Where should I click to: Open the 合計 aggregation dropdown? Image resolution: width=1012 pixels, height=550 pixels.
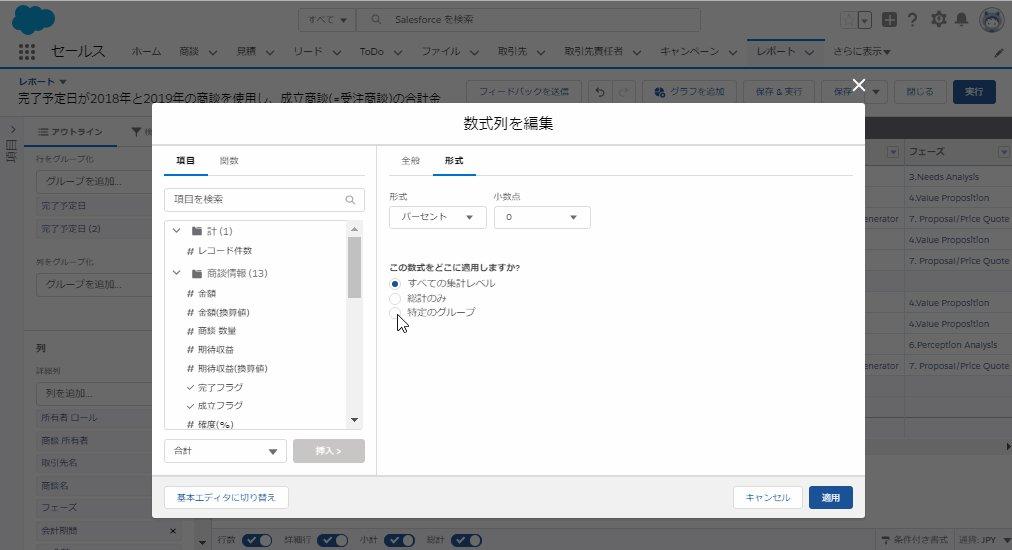225,451
